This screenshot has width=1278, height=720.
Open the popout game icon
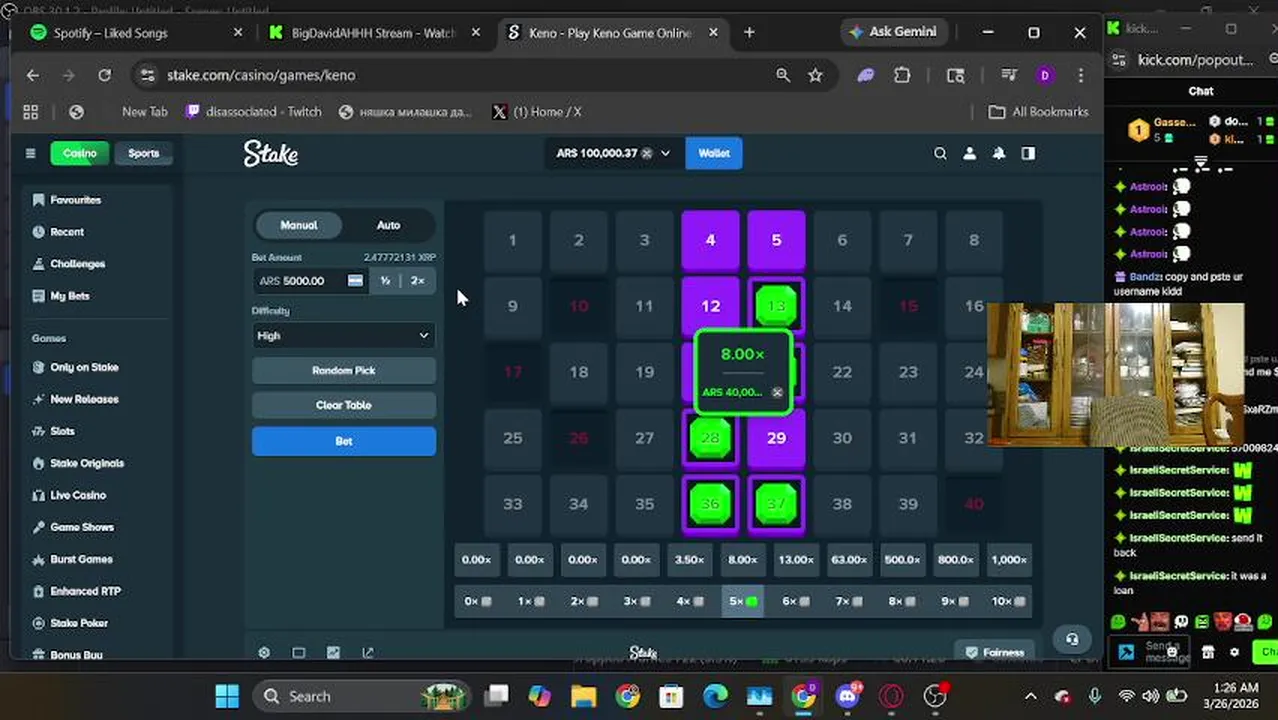click(368, 652)
